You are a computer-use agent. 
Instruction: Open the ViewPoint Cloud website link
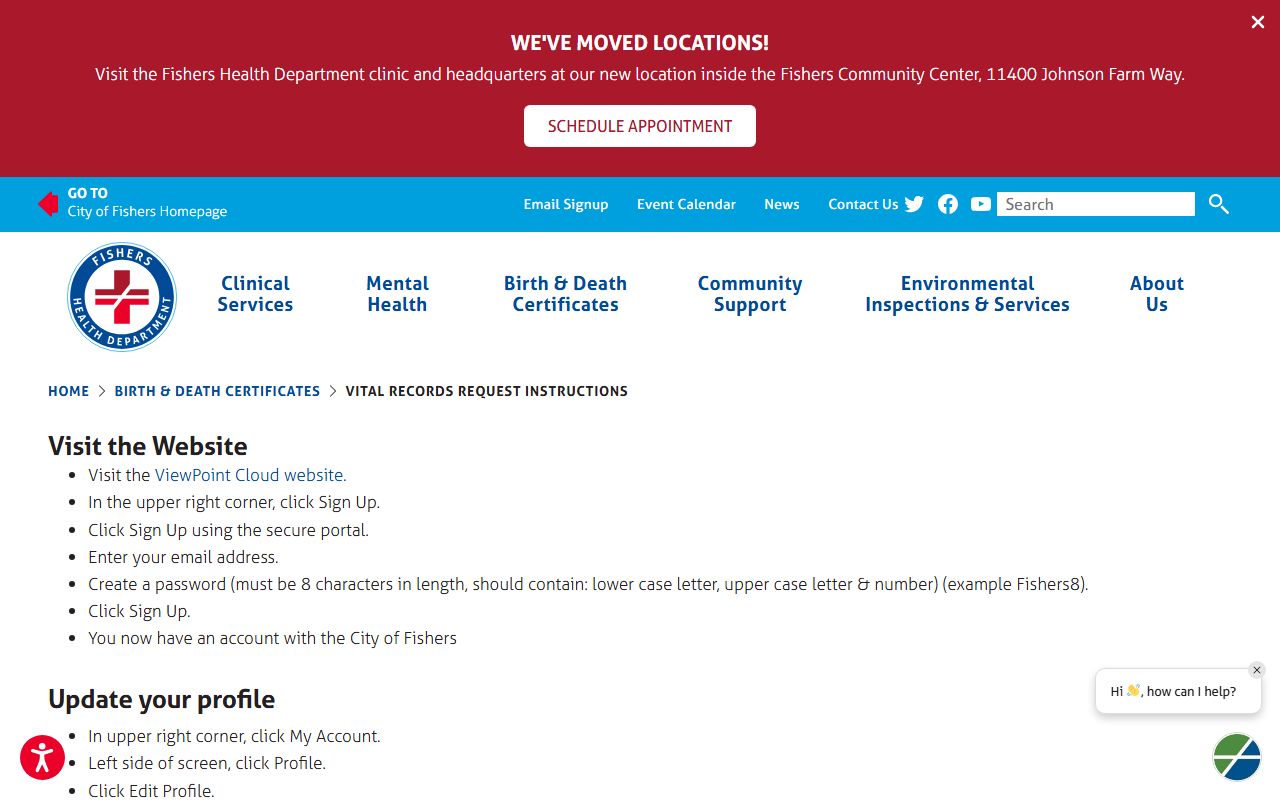(x=251, y=475)
